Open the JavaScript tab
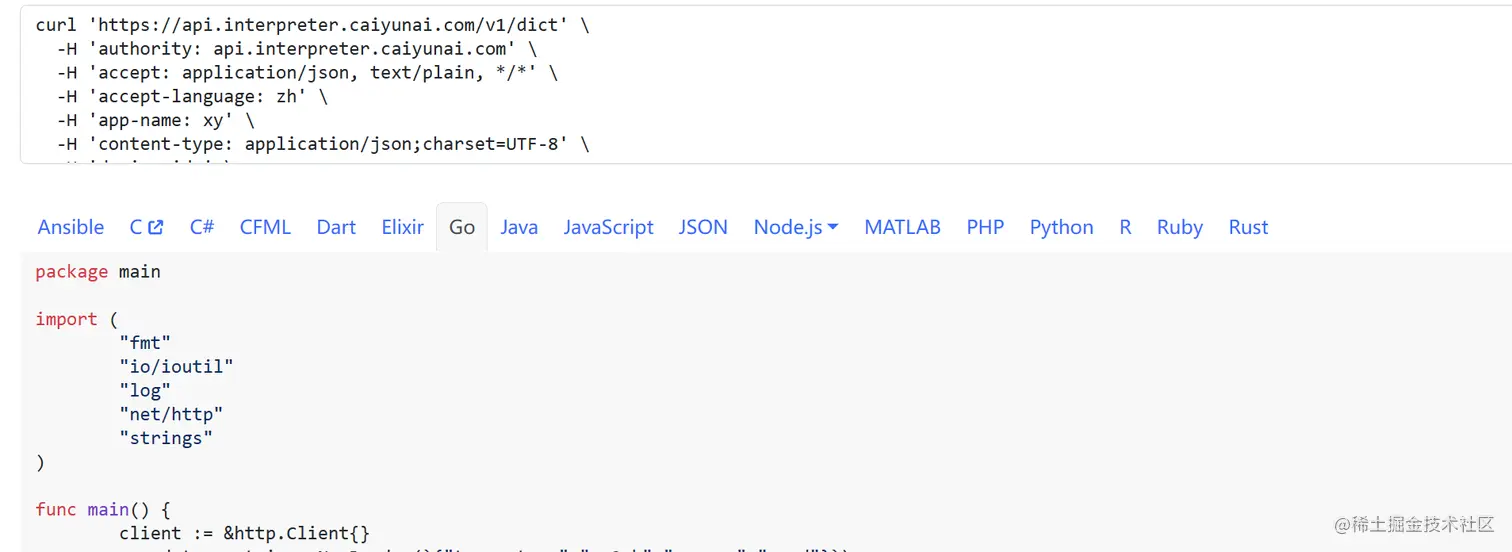1512x552 pixels. pyautogui.click(x=608, y=227)
